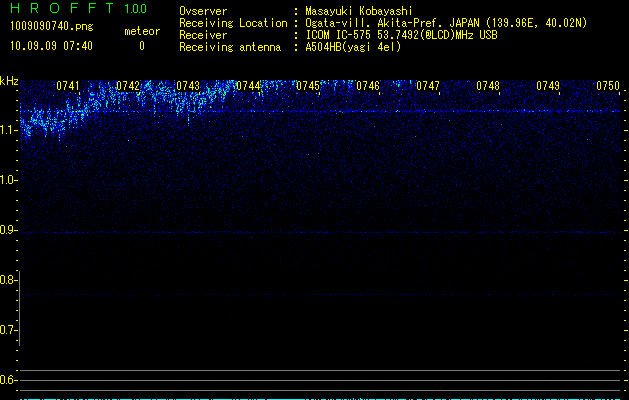The width and height of the screenshot is (629, 400).
Task: Click the Receiver label
Action: pyautogui.click(x=203, y=35)
